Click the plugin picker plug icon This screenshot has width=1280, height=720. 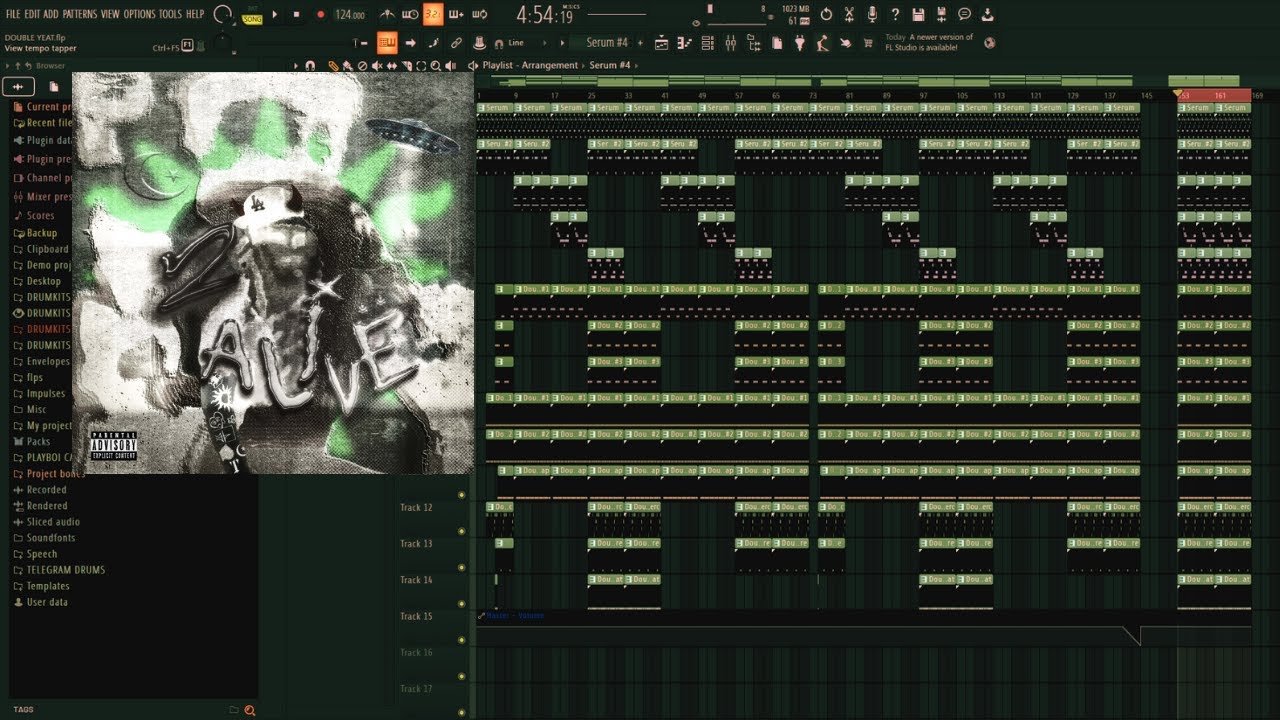click(x=800, y=43)
